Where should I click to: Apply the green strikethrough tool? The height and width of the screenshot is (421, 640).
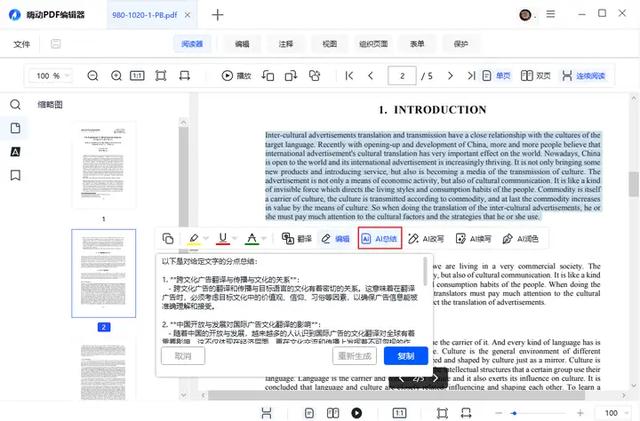pyautogui.click(x=252, y=238)
